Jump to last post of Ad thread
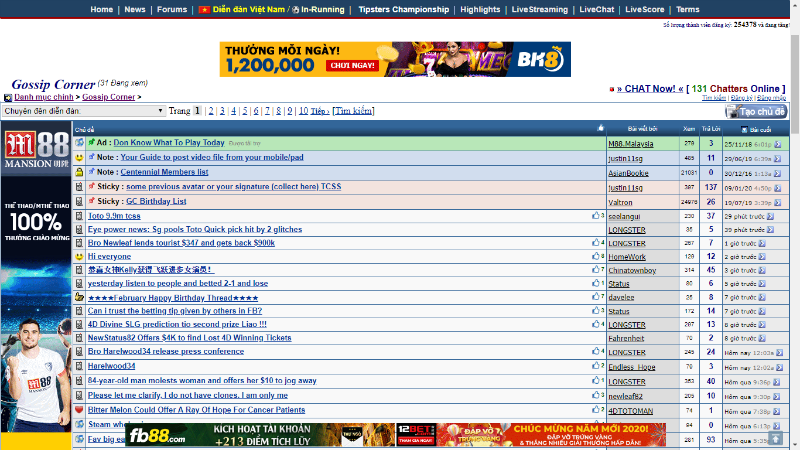The width and height of the screenshot is (800, 450). point(778,144)
